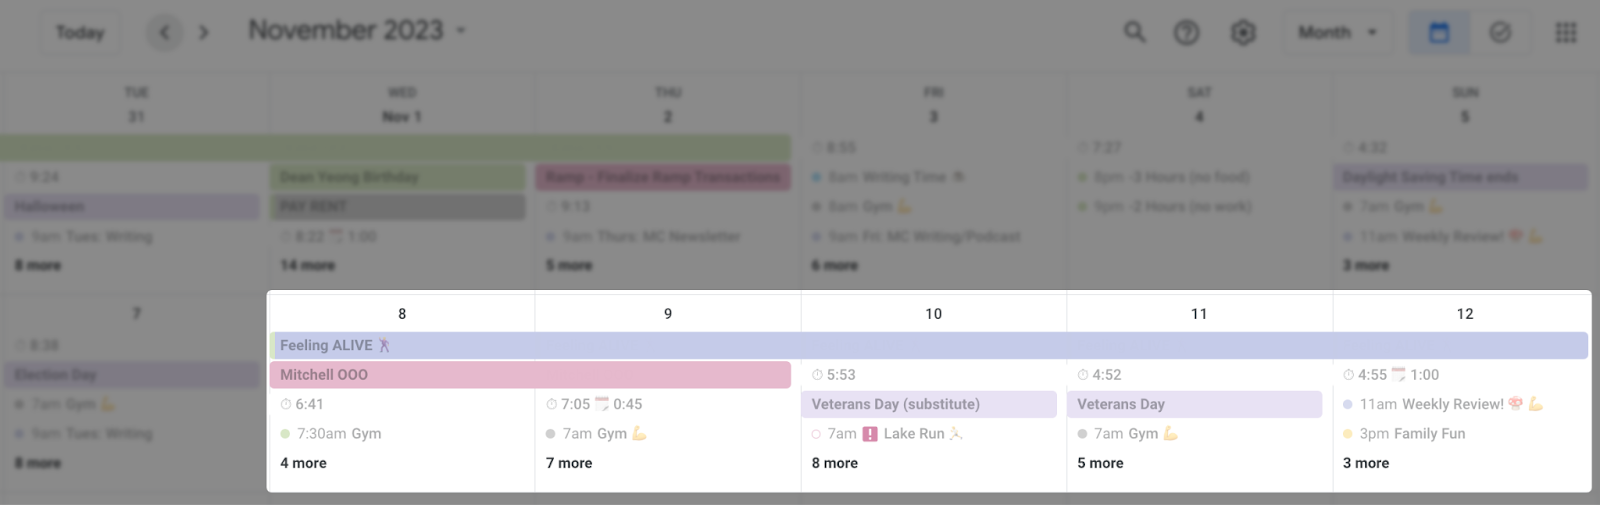The height and width of the screenshot is (505, 1600).
Task: Jump to Today button
Action: point(80,32)
